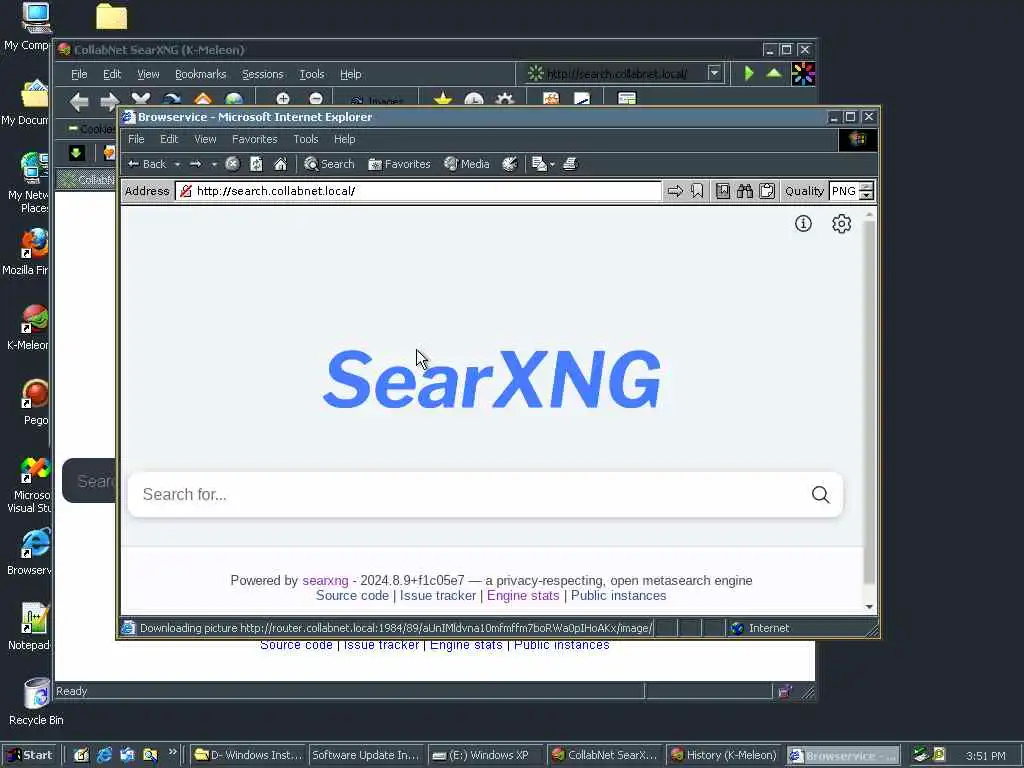Click the Edit page icon in IE toolbar
Image resolution: width=1024 pixels, height=768 pixels.
point(538,164)
